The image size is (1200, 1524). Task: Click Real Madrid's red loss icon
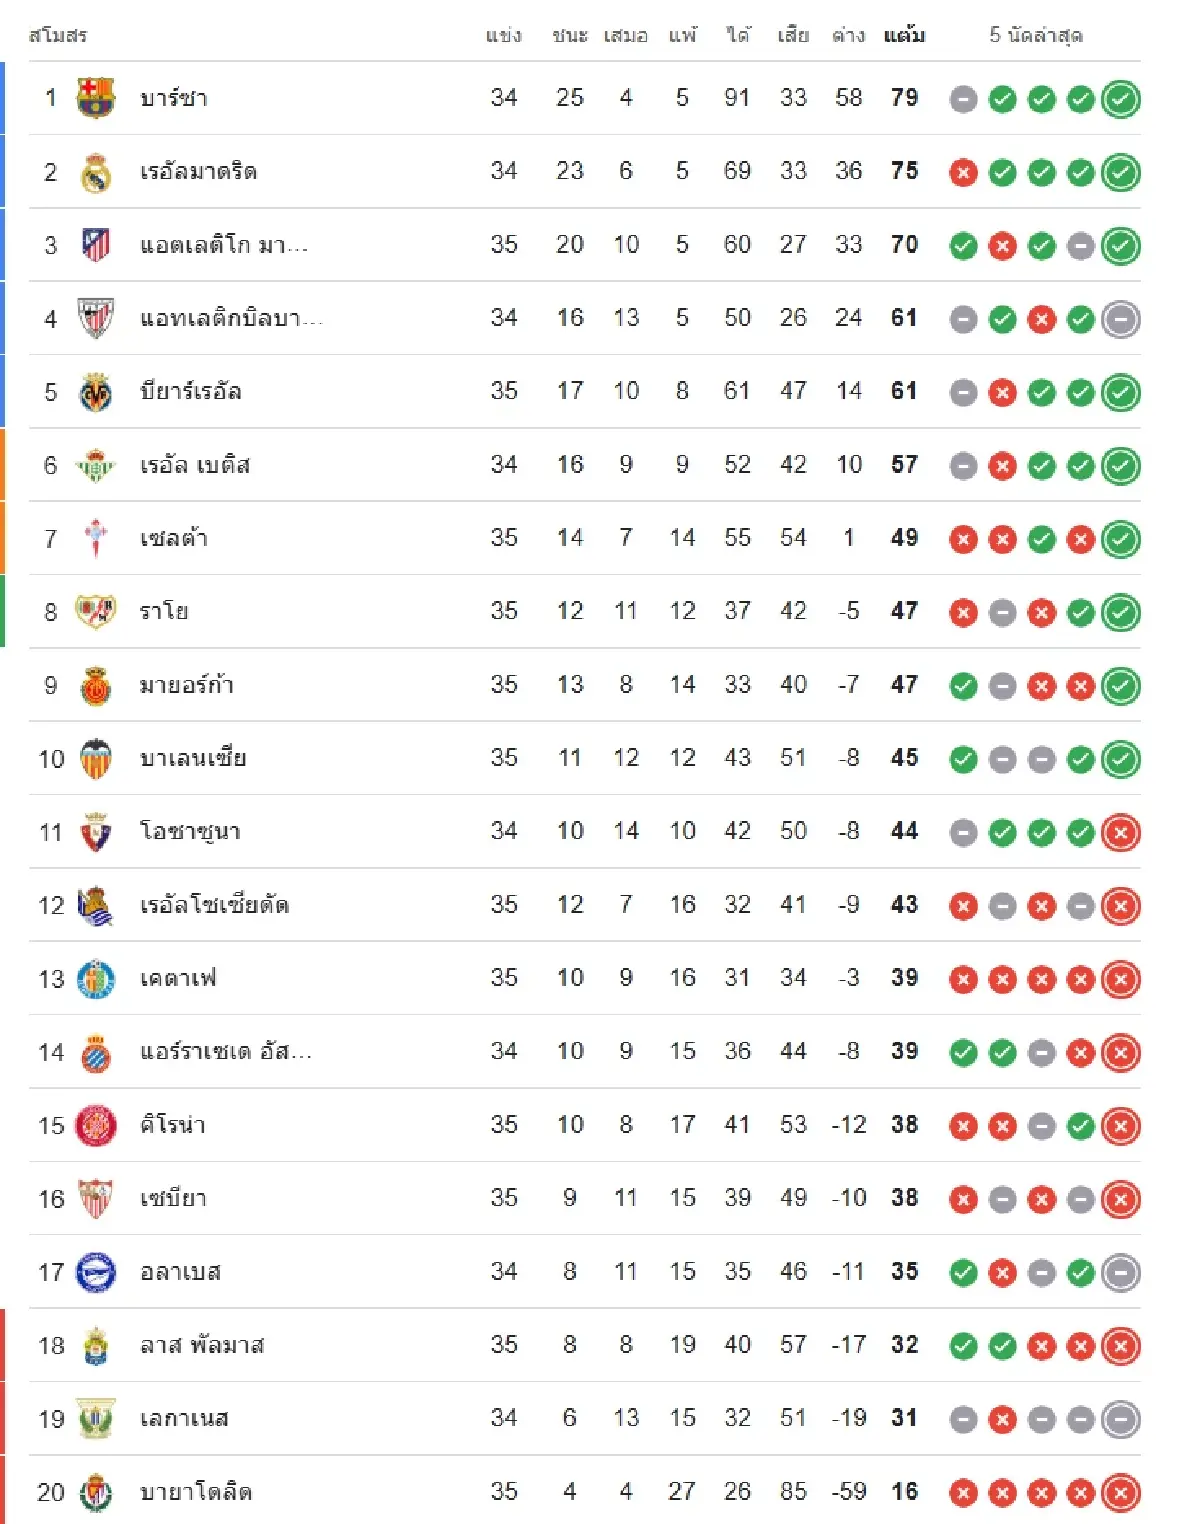963,173
